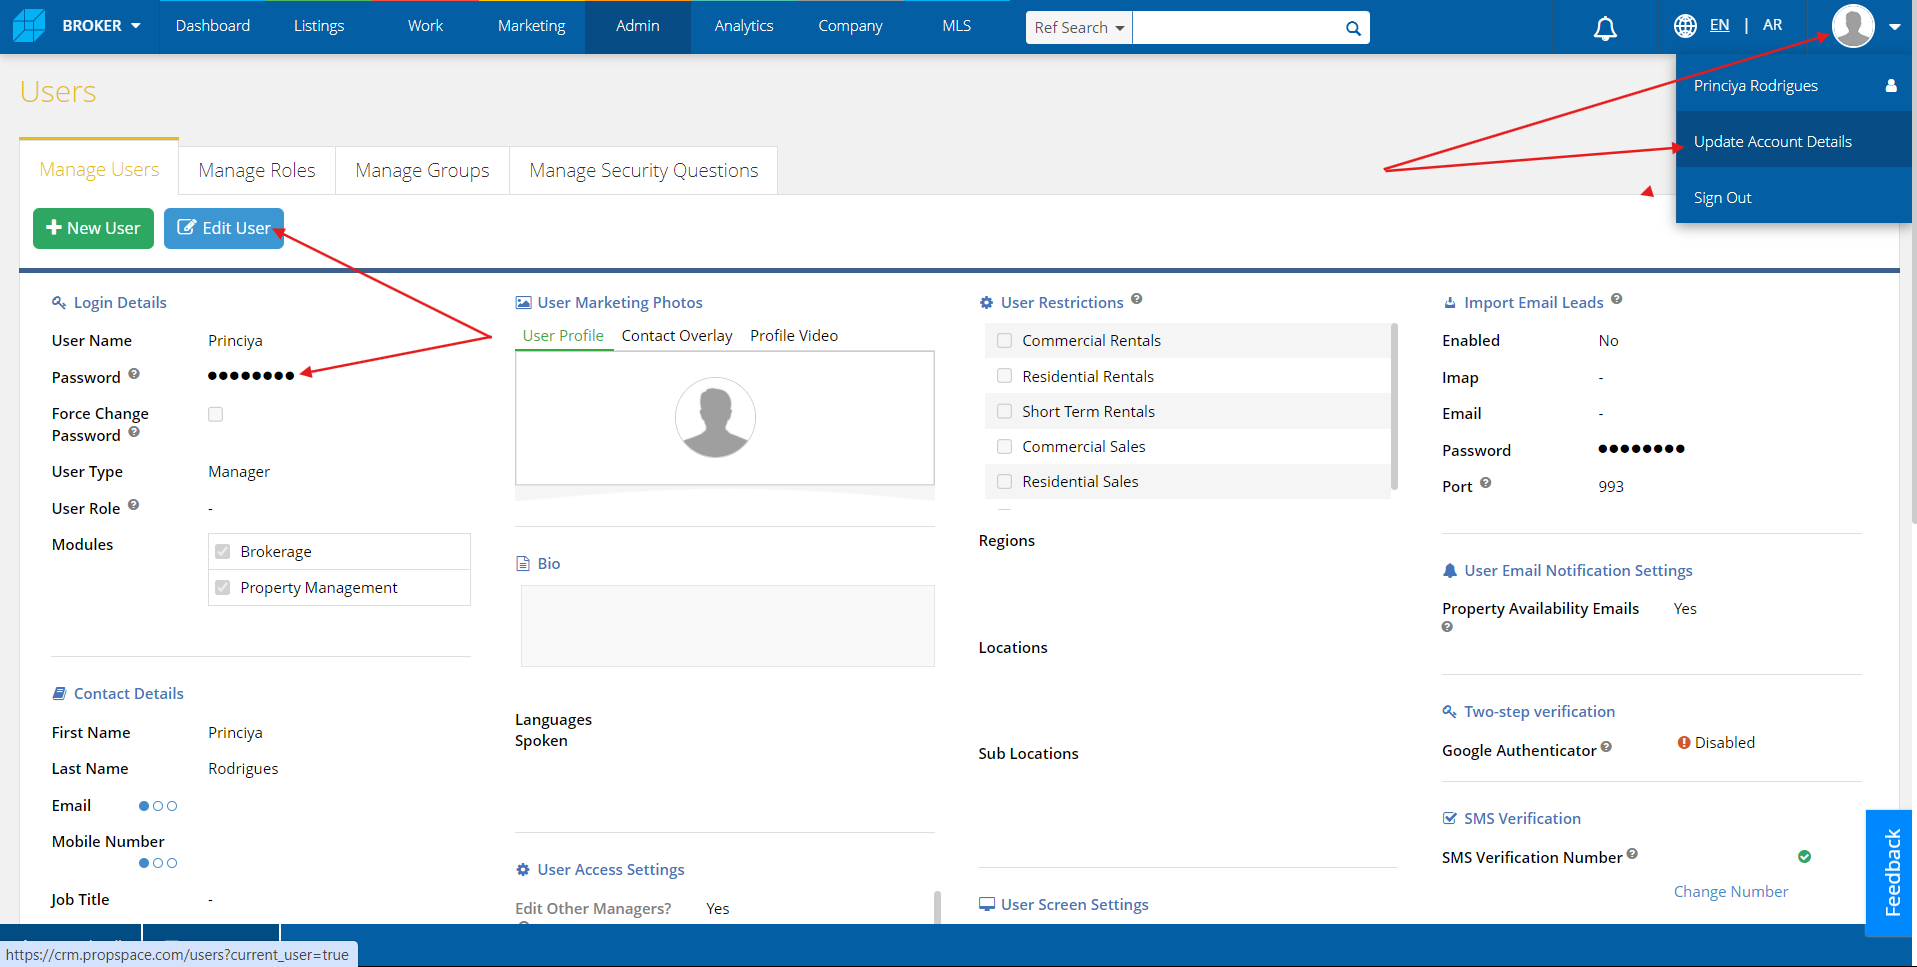Expand the account dropdown arrow
This screenshot has width=1917, height=967.
1895,28
